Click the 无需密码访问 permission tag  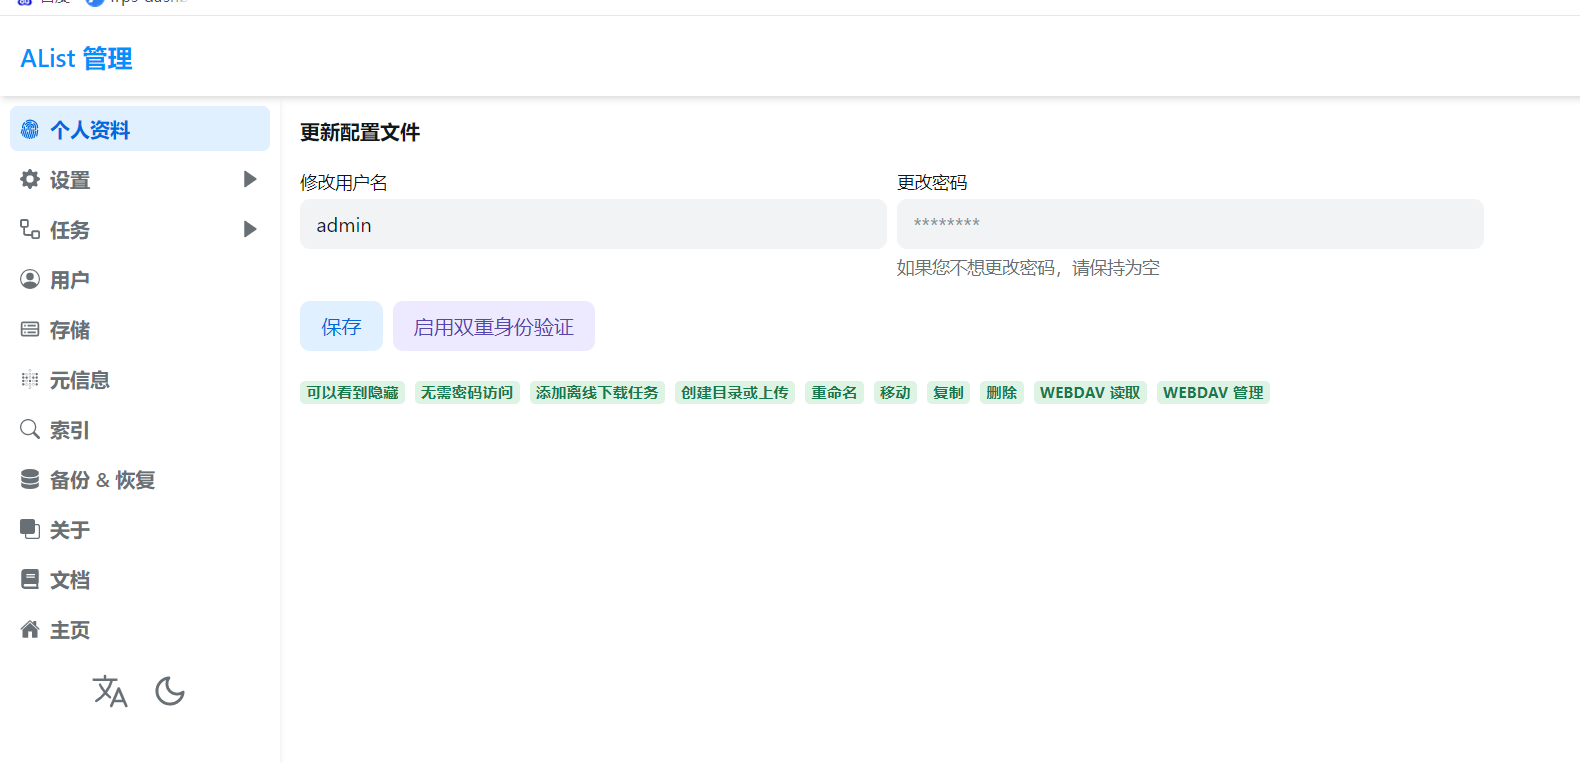click(x=467, y=392)
